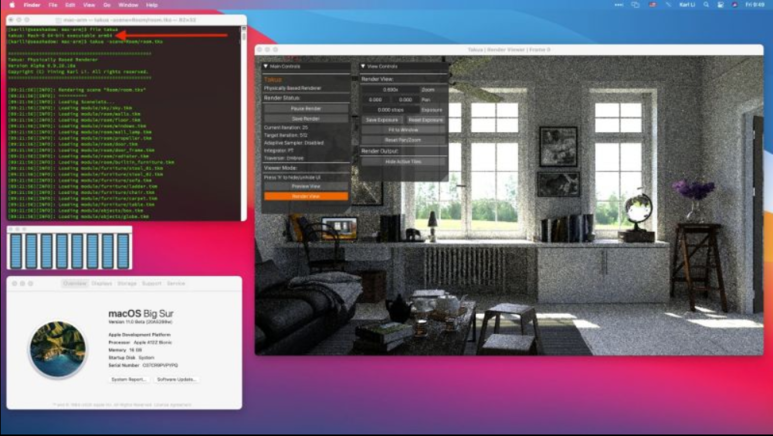
Task: Click the first Pan value field
Action: click(376, 100)
